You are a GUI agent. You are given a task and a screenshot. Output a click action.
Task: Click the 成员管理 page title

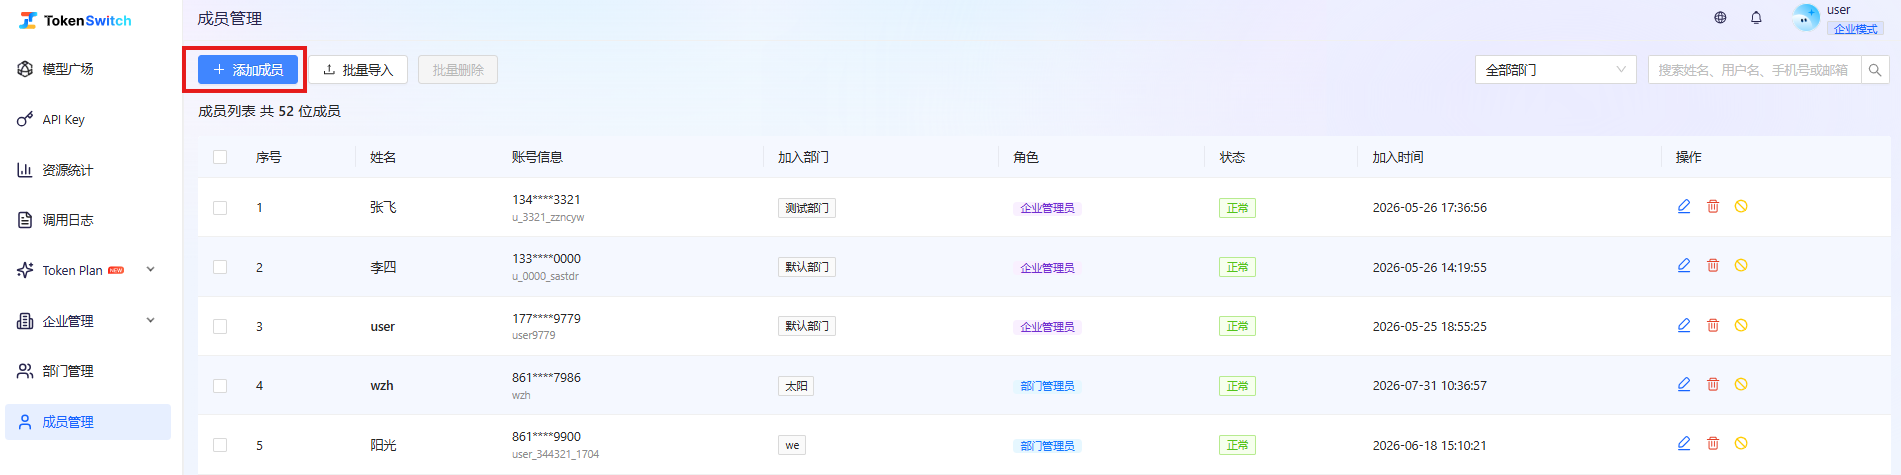(x=230, y=18)
